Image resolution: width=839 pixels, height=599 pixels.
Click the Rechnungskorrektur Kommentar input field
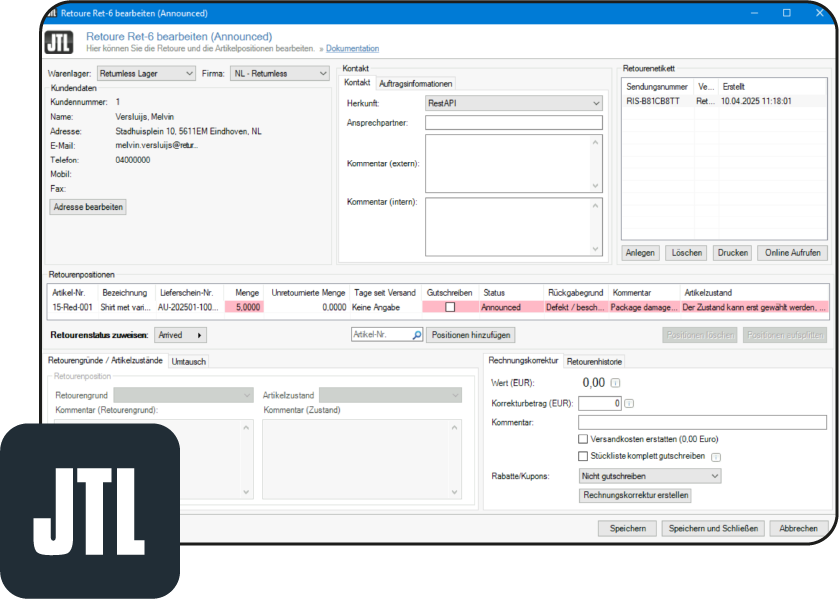tap(702, 422)
